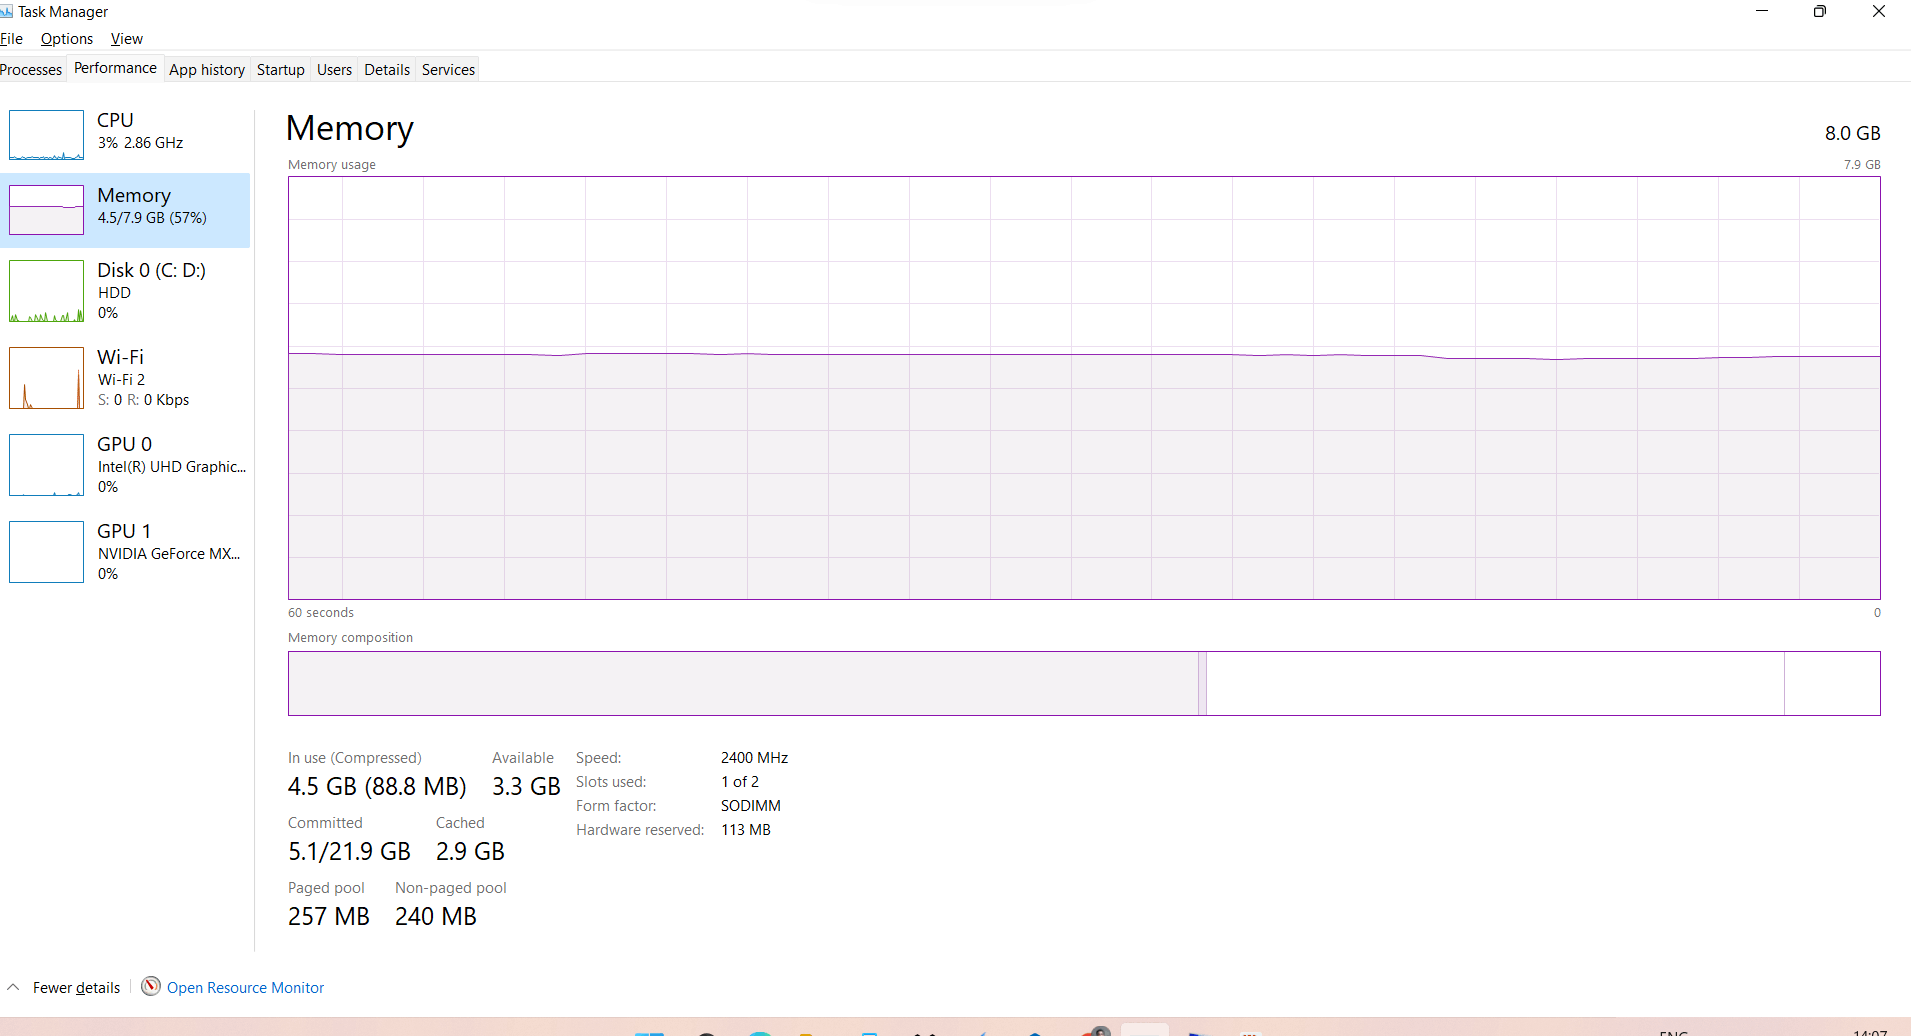Click the Fewer details text button

click(76, 987)
